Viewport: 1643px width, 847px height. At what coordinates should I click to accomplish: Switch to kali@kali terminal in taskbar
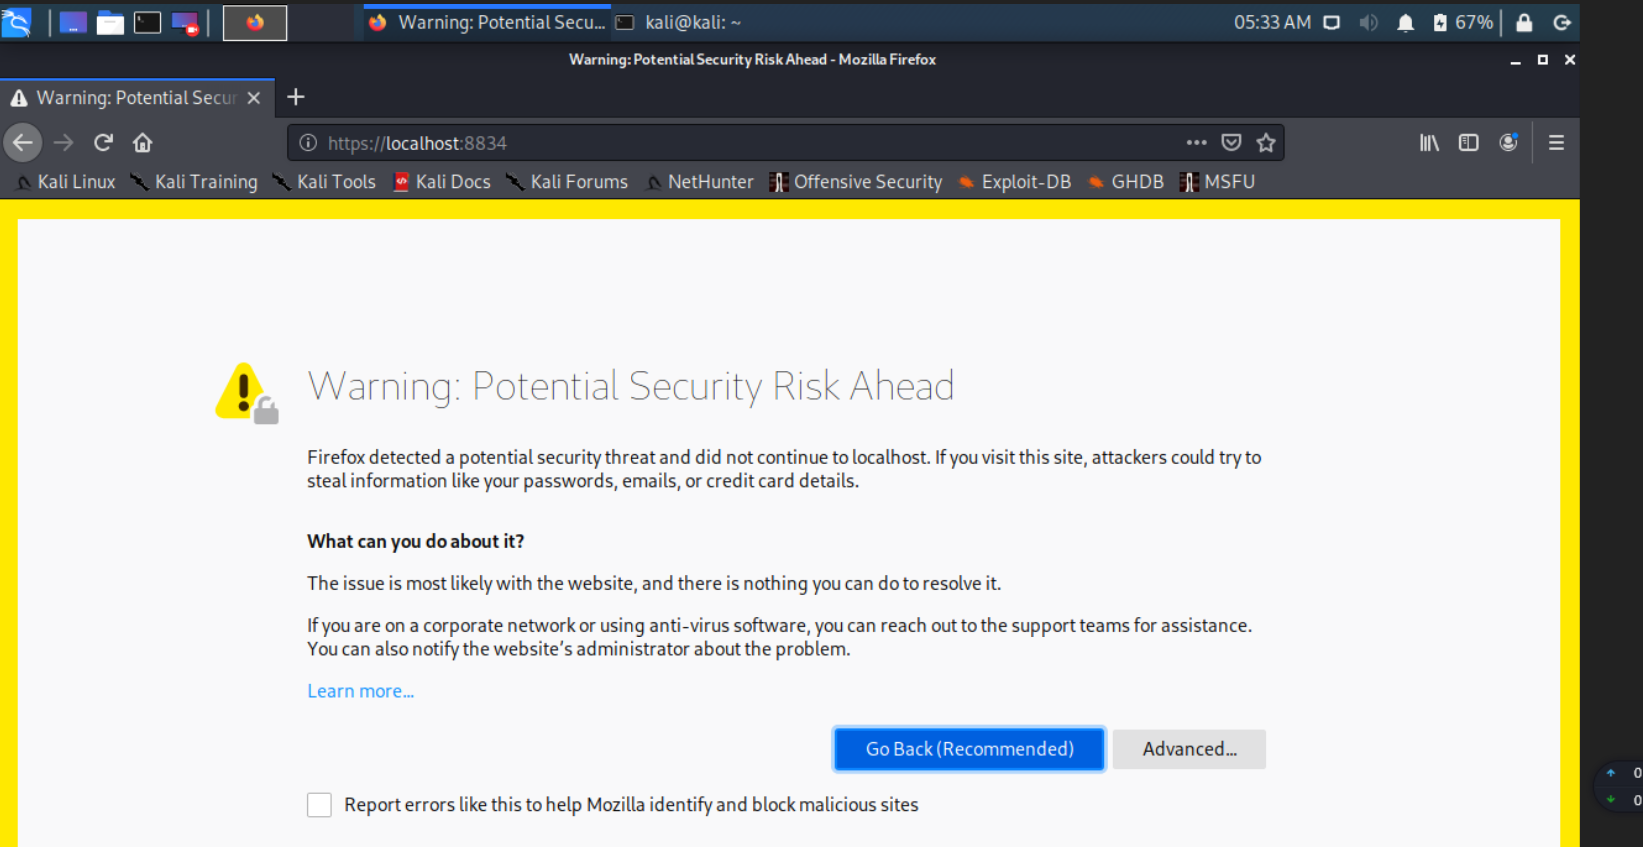(680, 22)
